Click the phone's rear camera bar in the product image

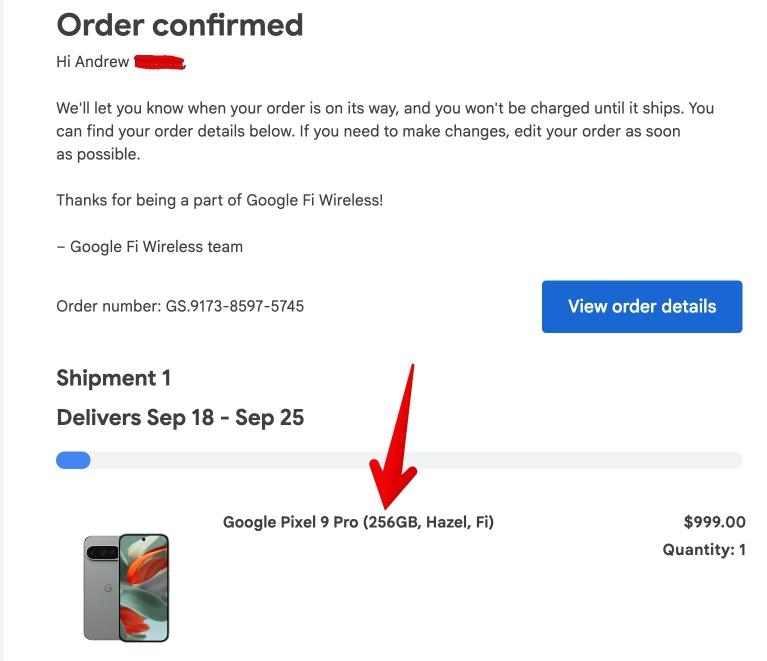click(102, 553)
